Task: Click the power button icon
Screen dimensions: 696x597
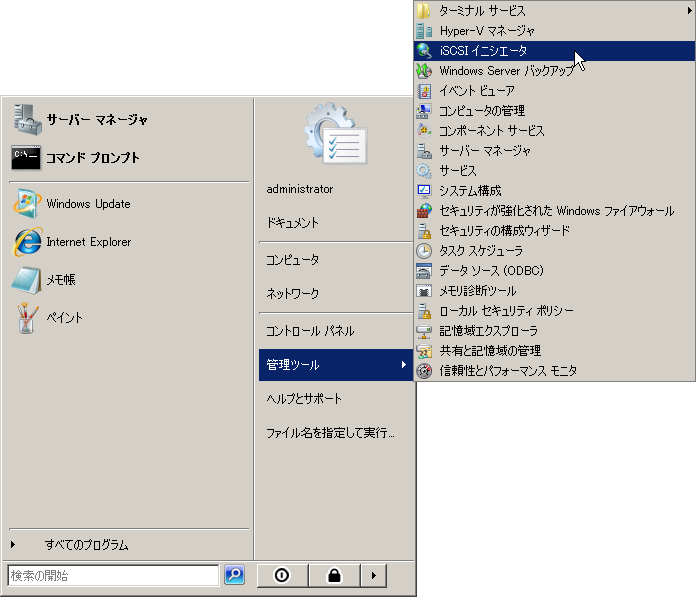Action: point(282,575)
